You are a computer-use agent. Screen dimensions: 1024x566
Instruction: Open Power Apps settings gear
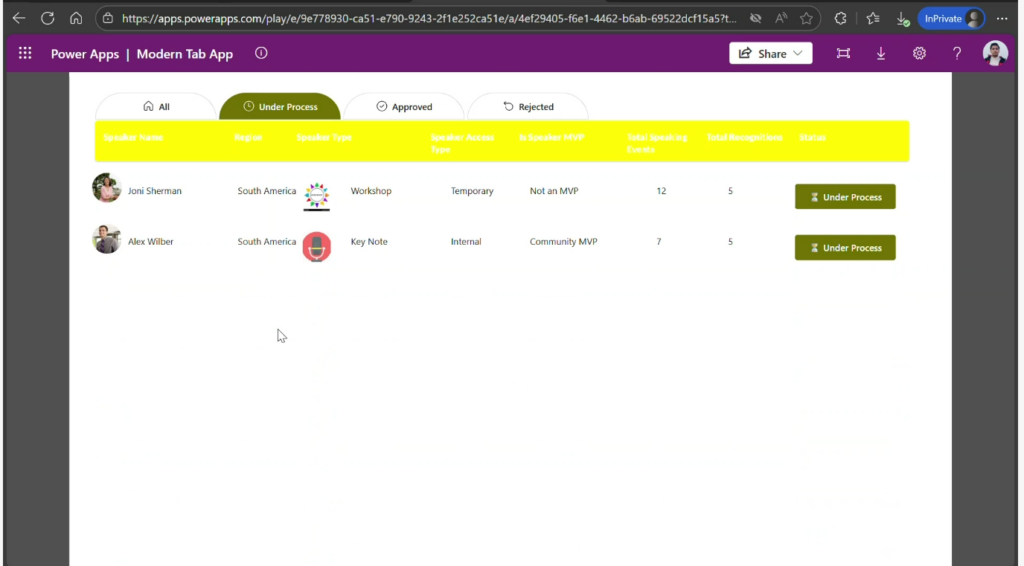(x=919, y=54)
